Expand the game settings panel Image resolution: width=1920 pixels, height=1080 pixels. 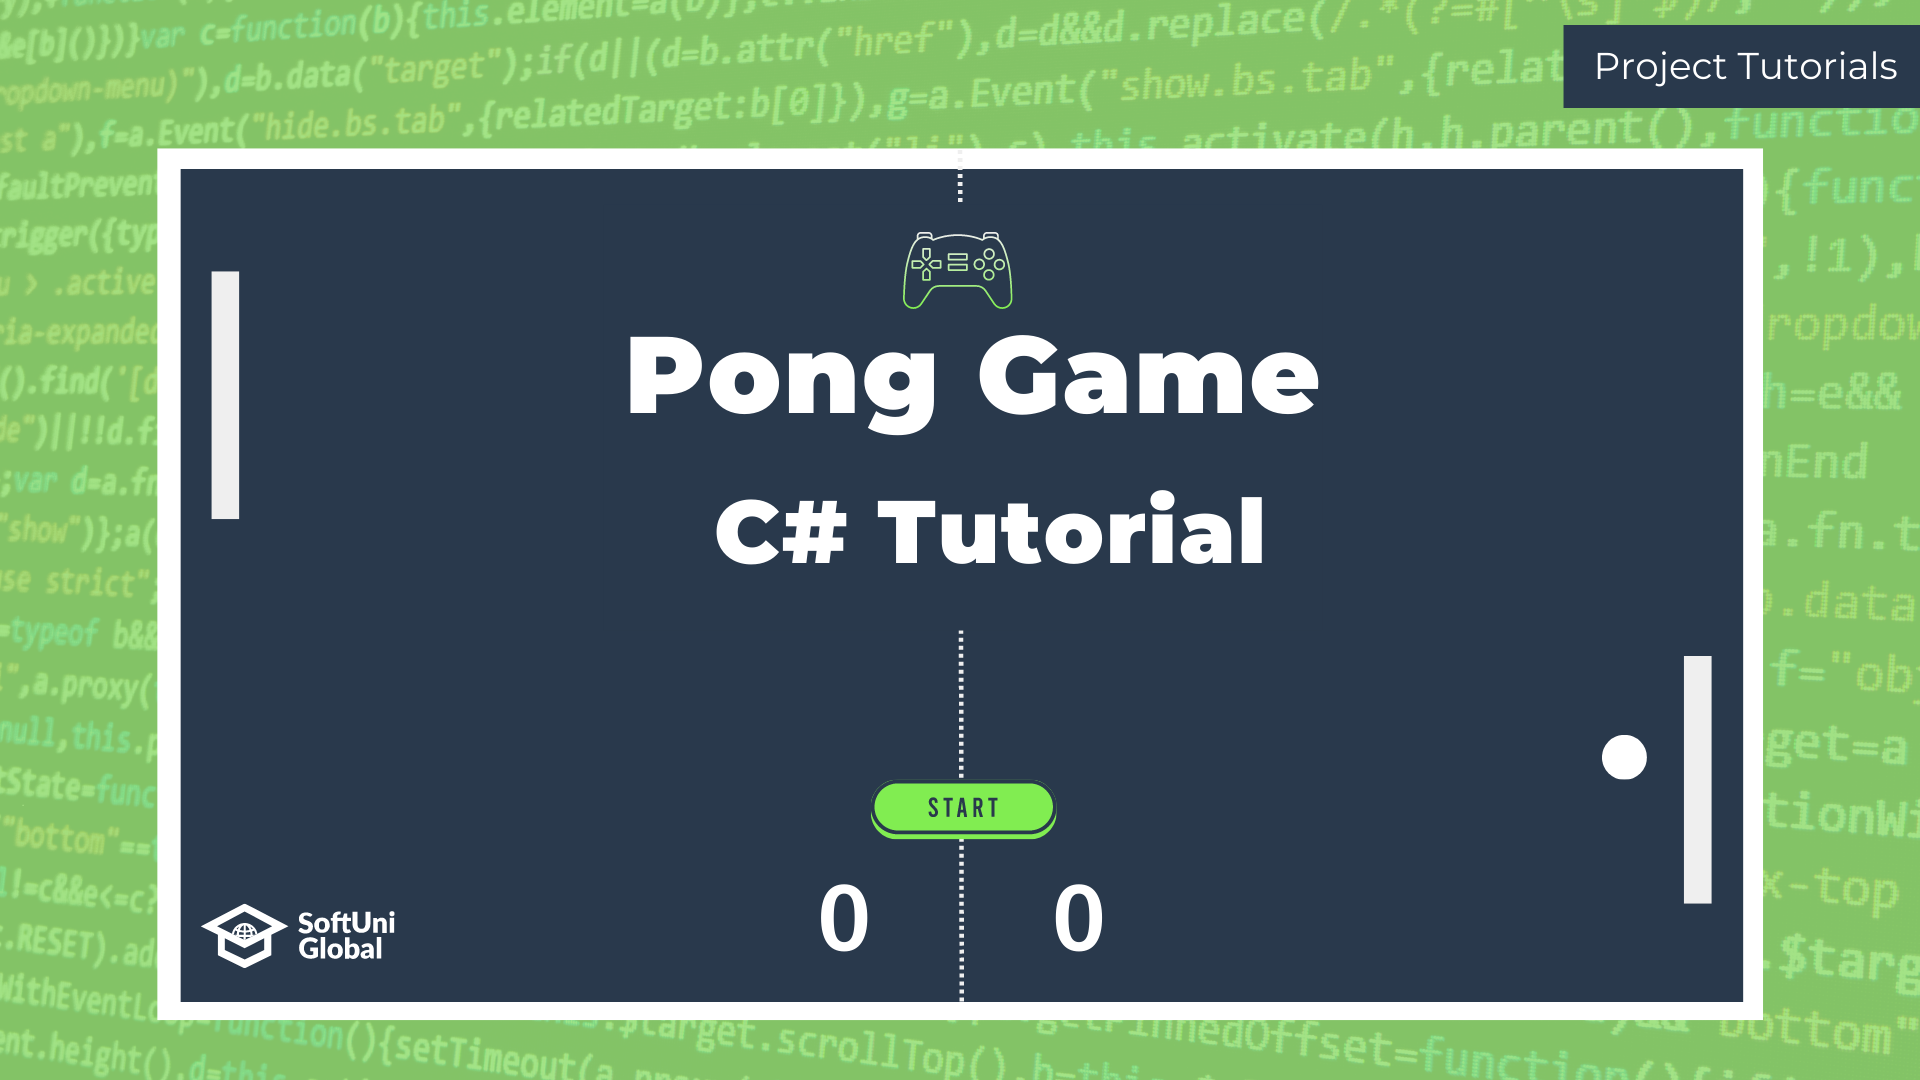point(959,264)
